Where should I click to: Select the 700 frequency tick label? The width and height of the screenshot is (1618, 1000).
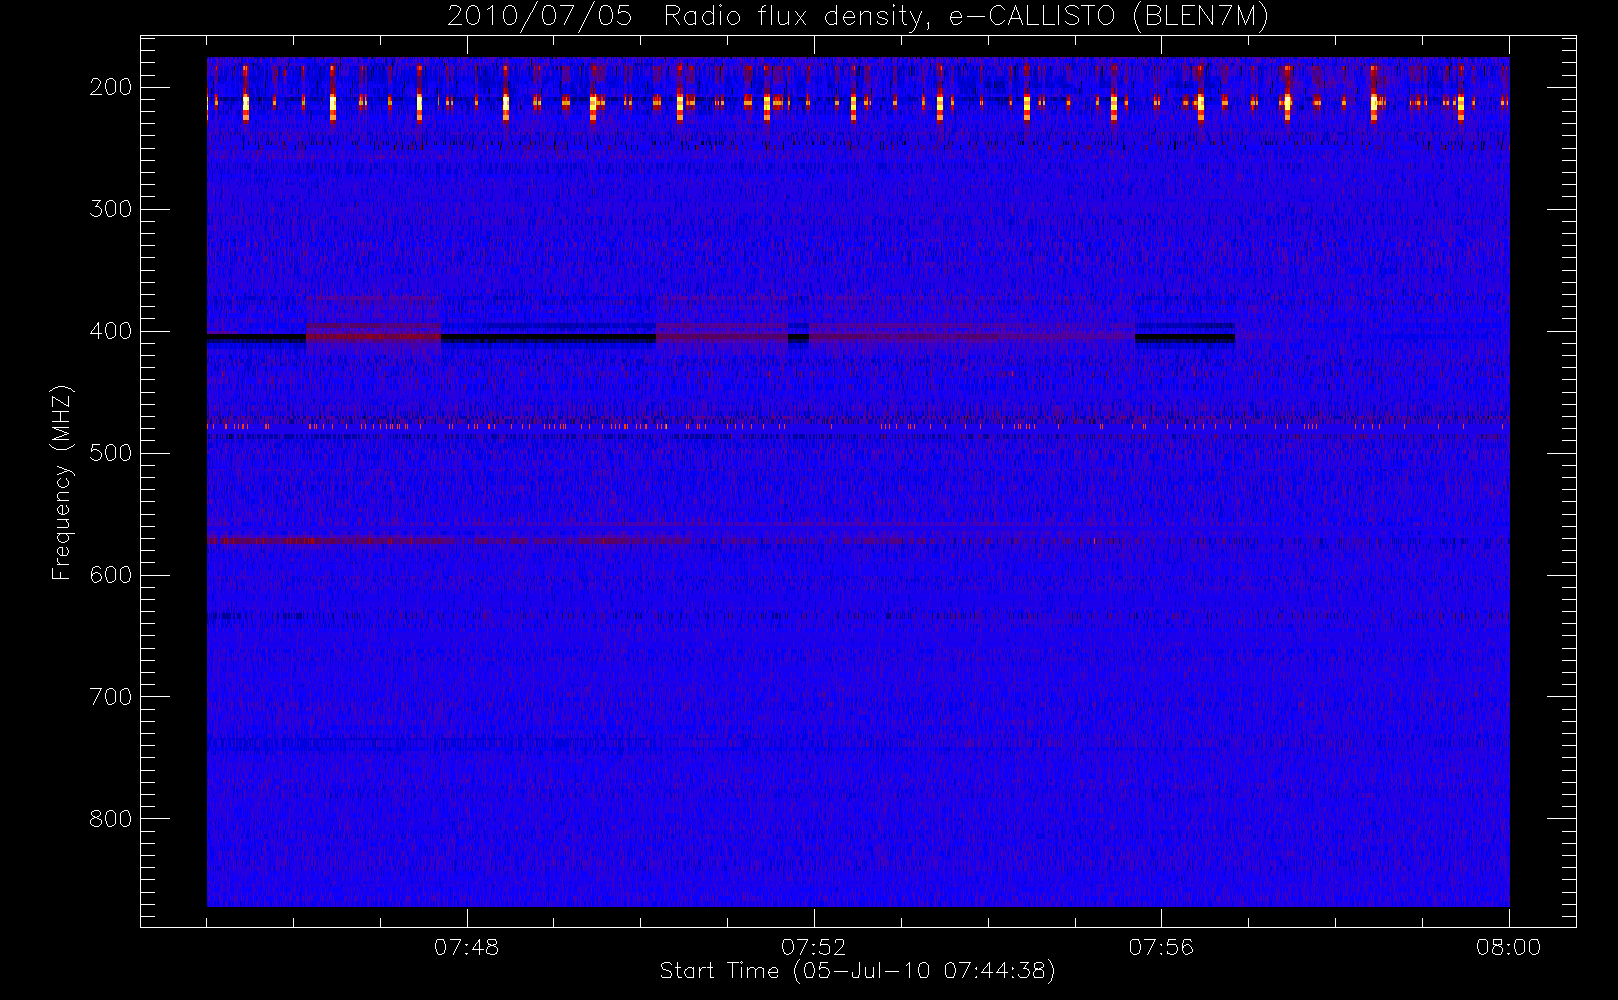pyautogui.click(x=111, y=697)
